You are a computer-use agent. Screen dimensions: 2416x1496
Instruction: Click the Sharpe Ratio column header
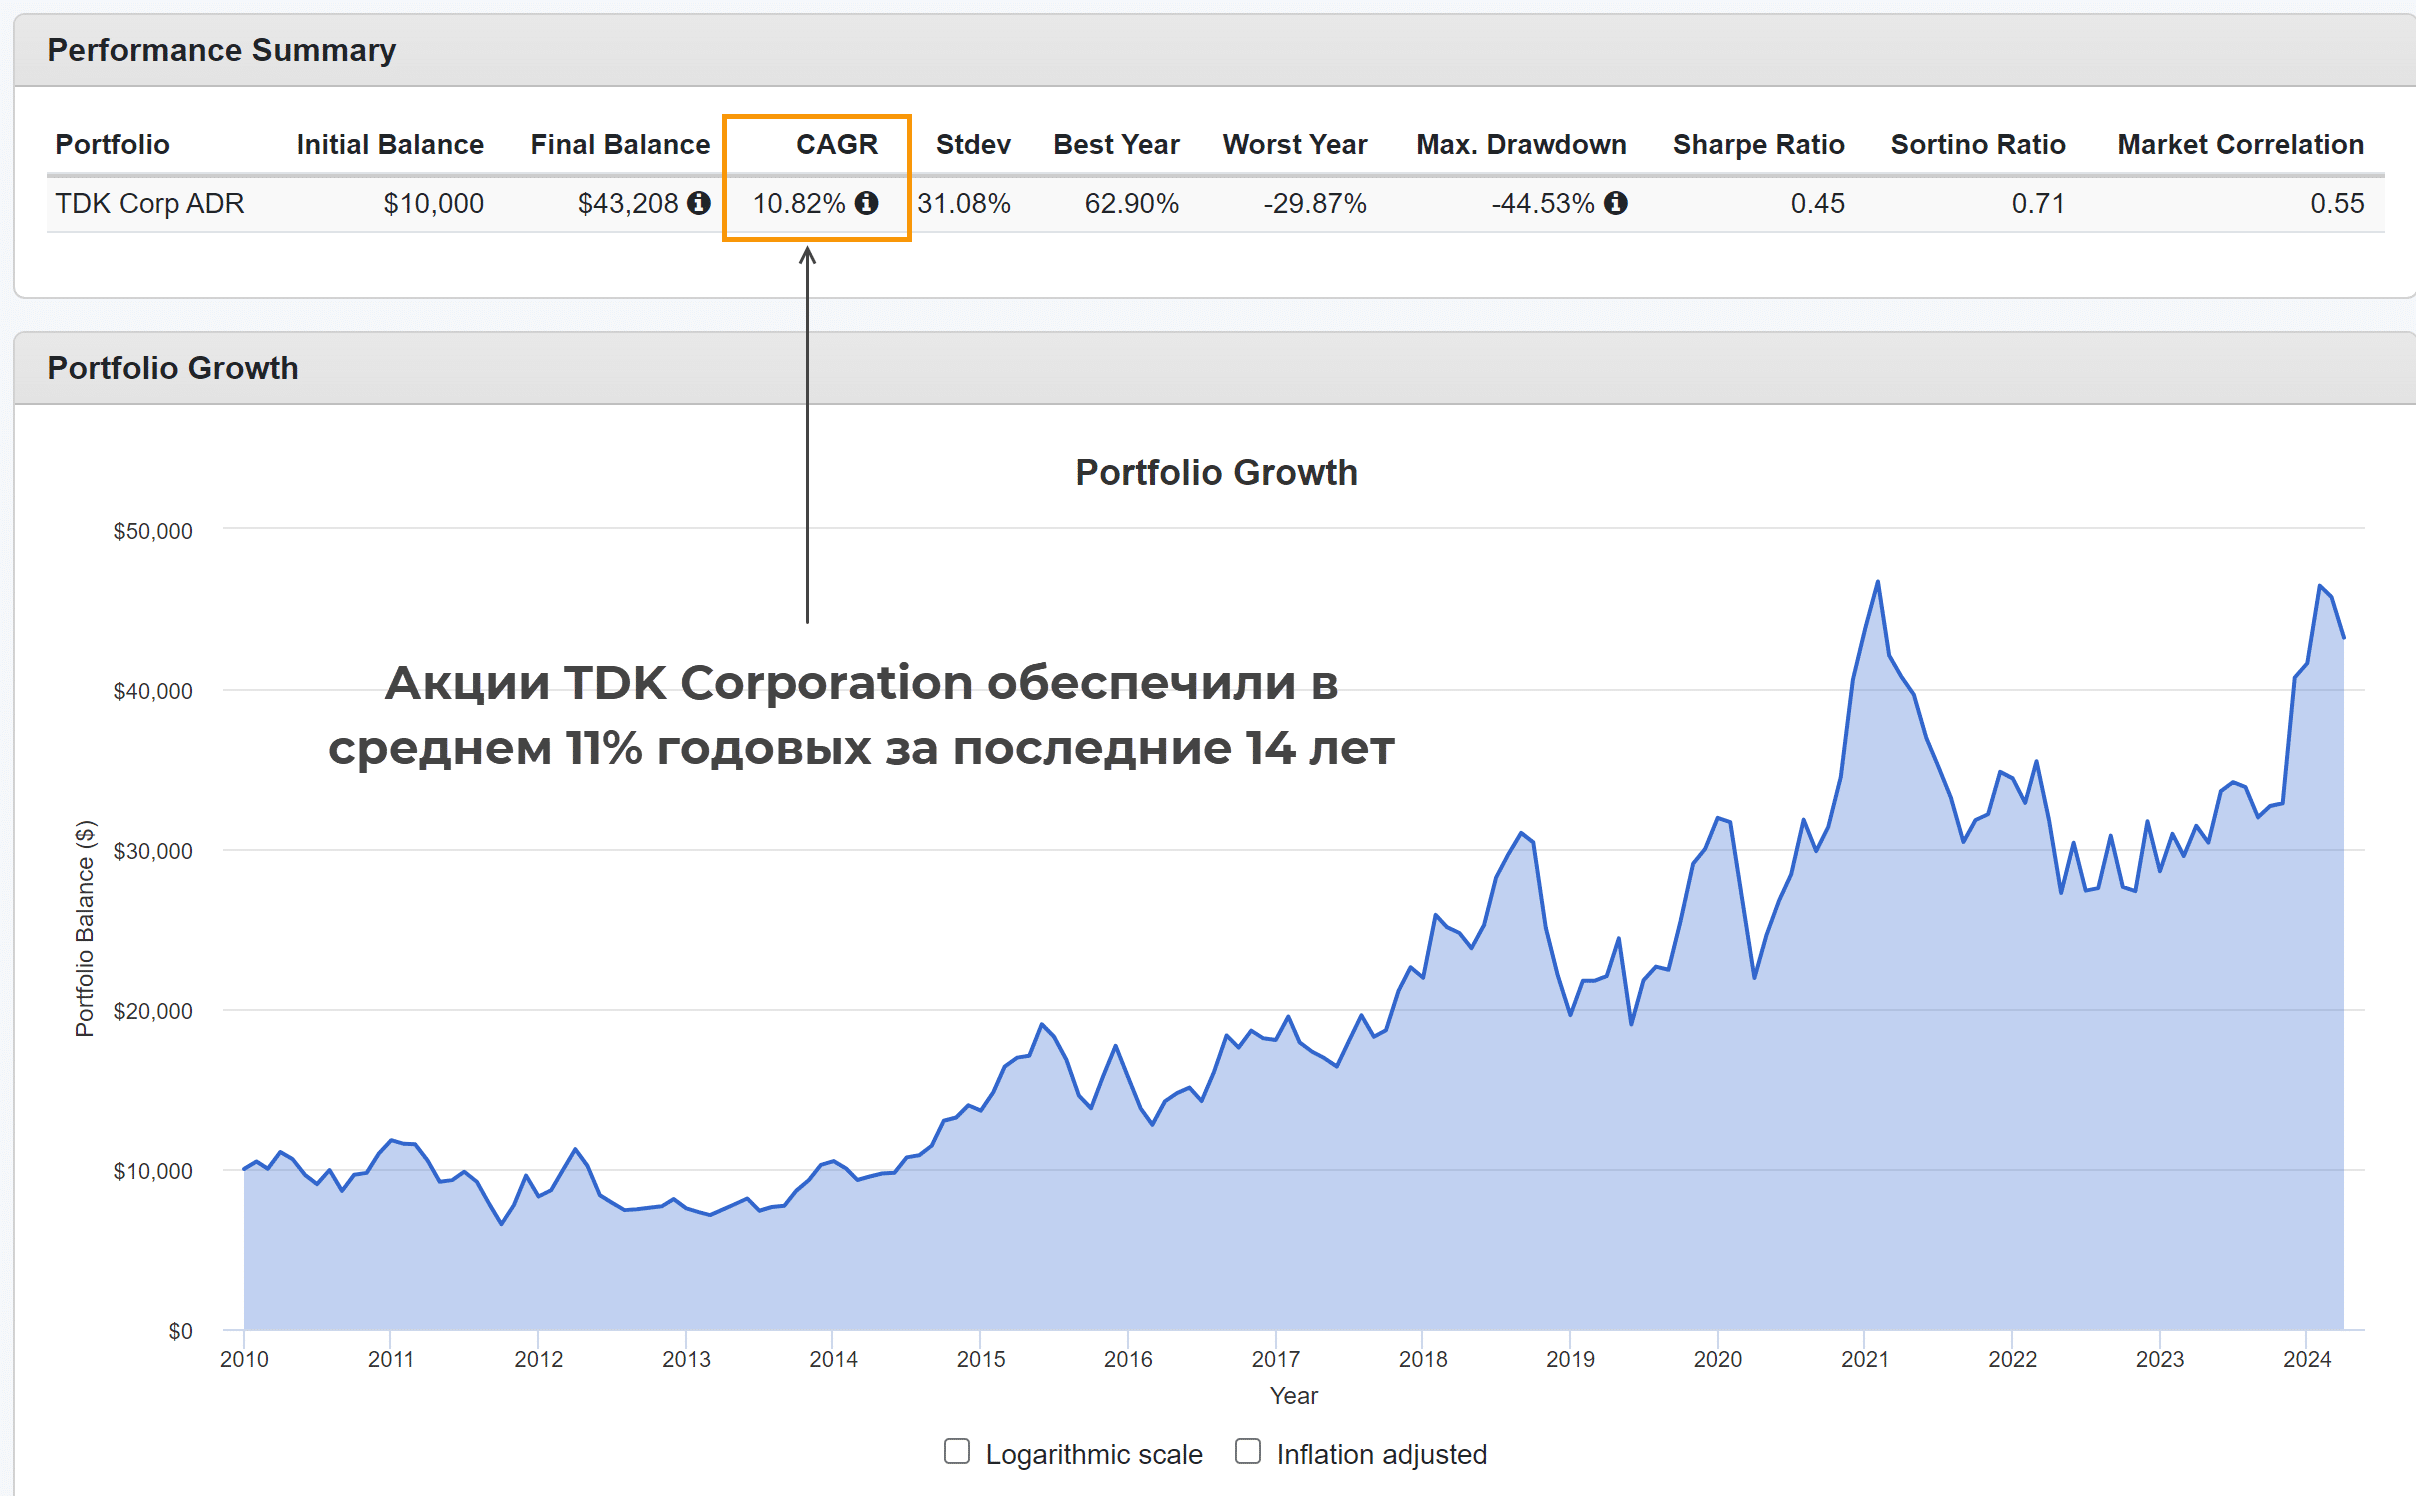(x=1757, y=144)
